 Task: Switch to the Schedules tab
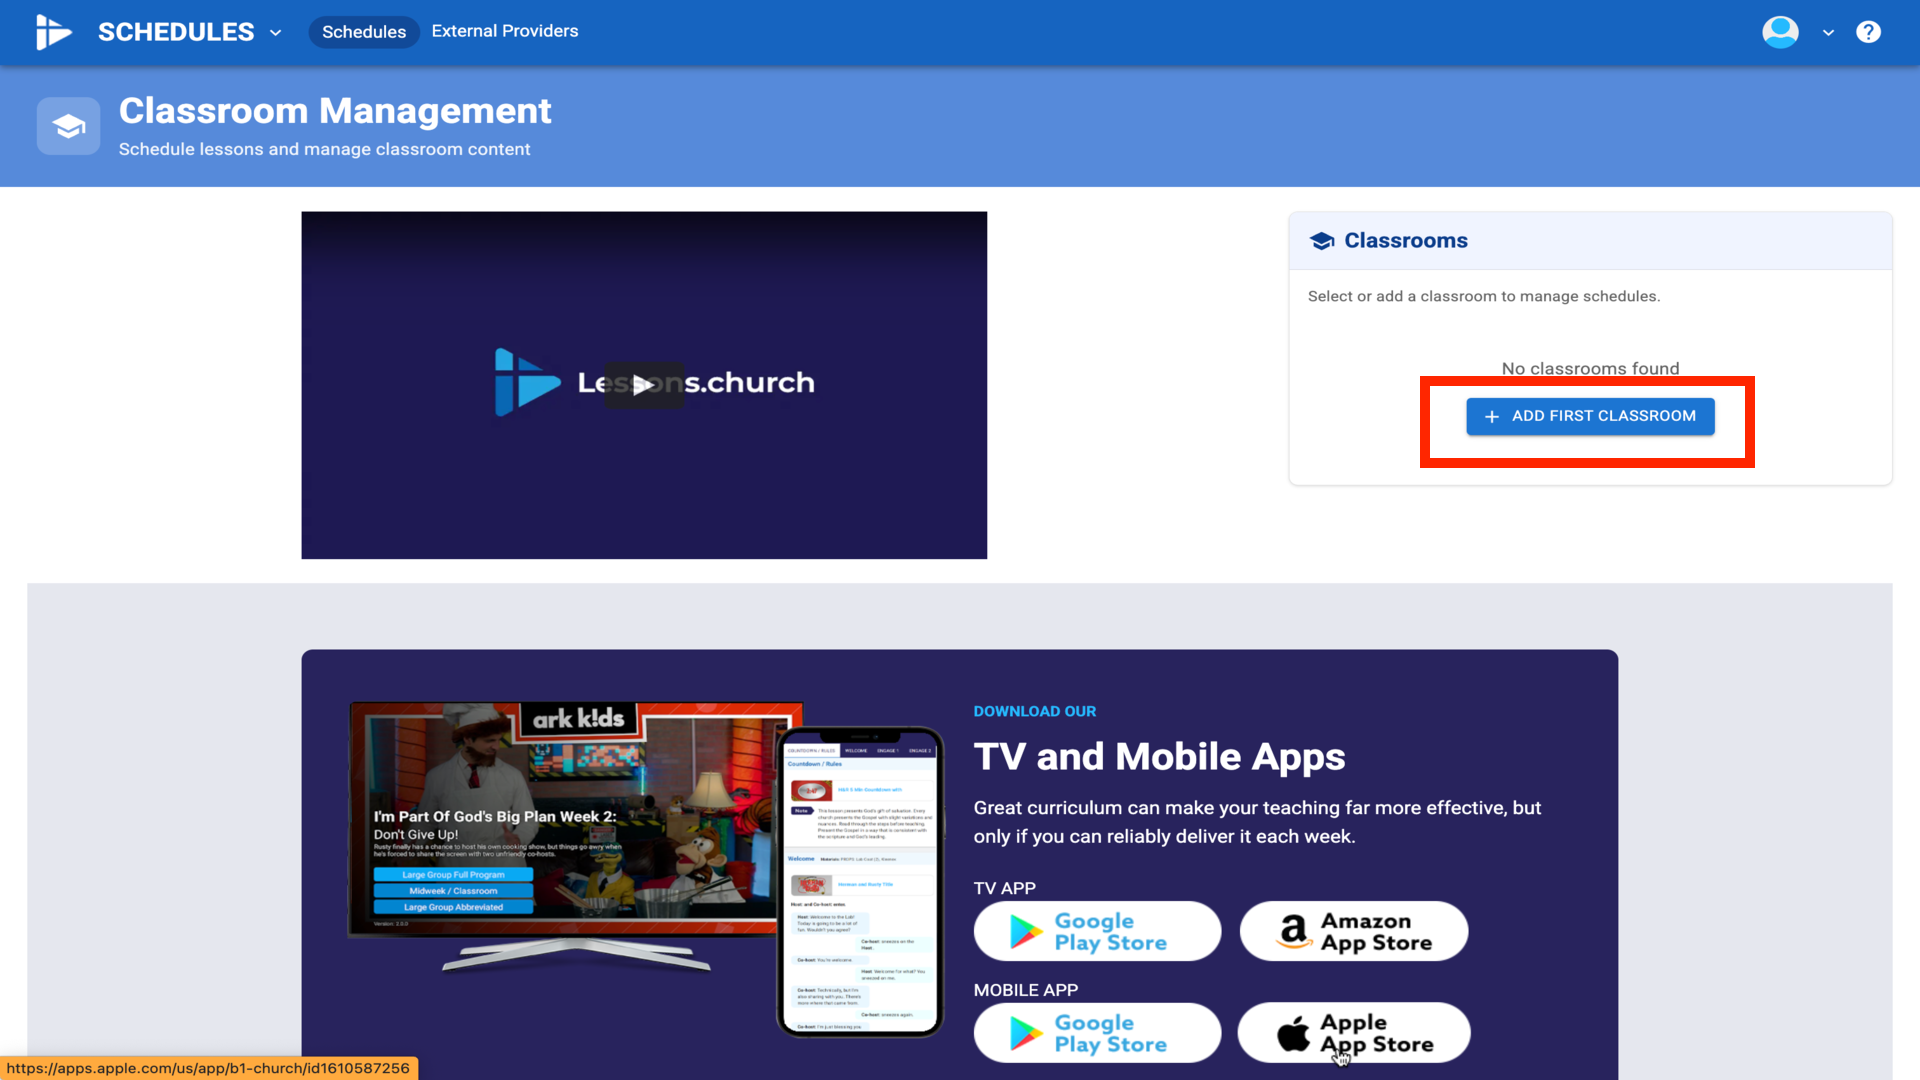(364, 32)
